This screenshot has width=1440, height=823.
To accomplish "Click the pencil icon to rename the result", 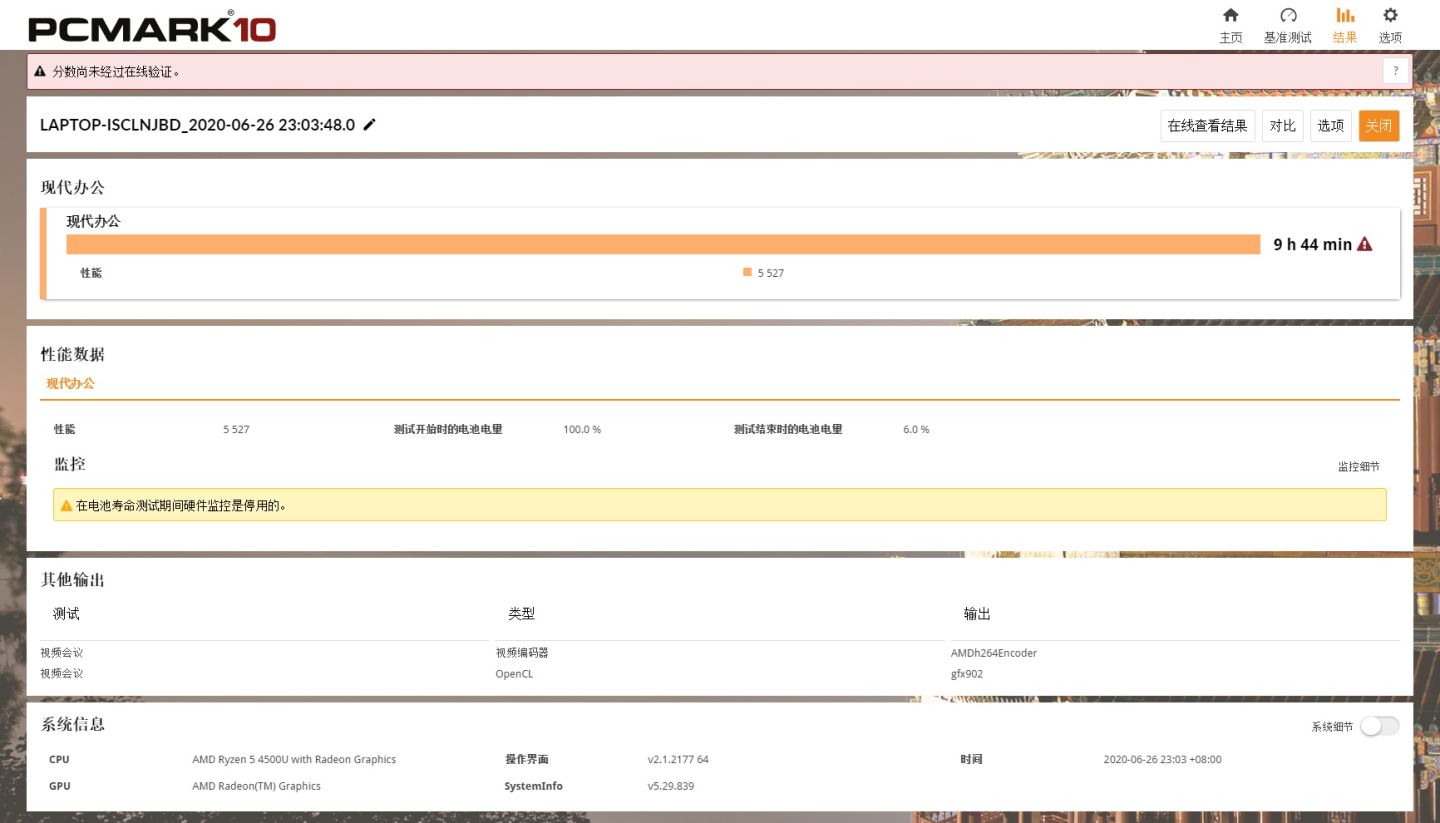I will tap(369, 125).
